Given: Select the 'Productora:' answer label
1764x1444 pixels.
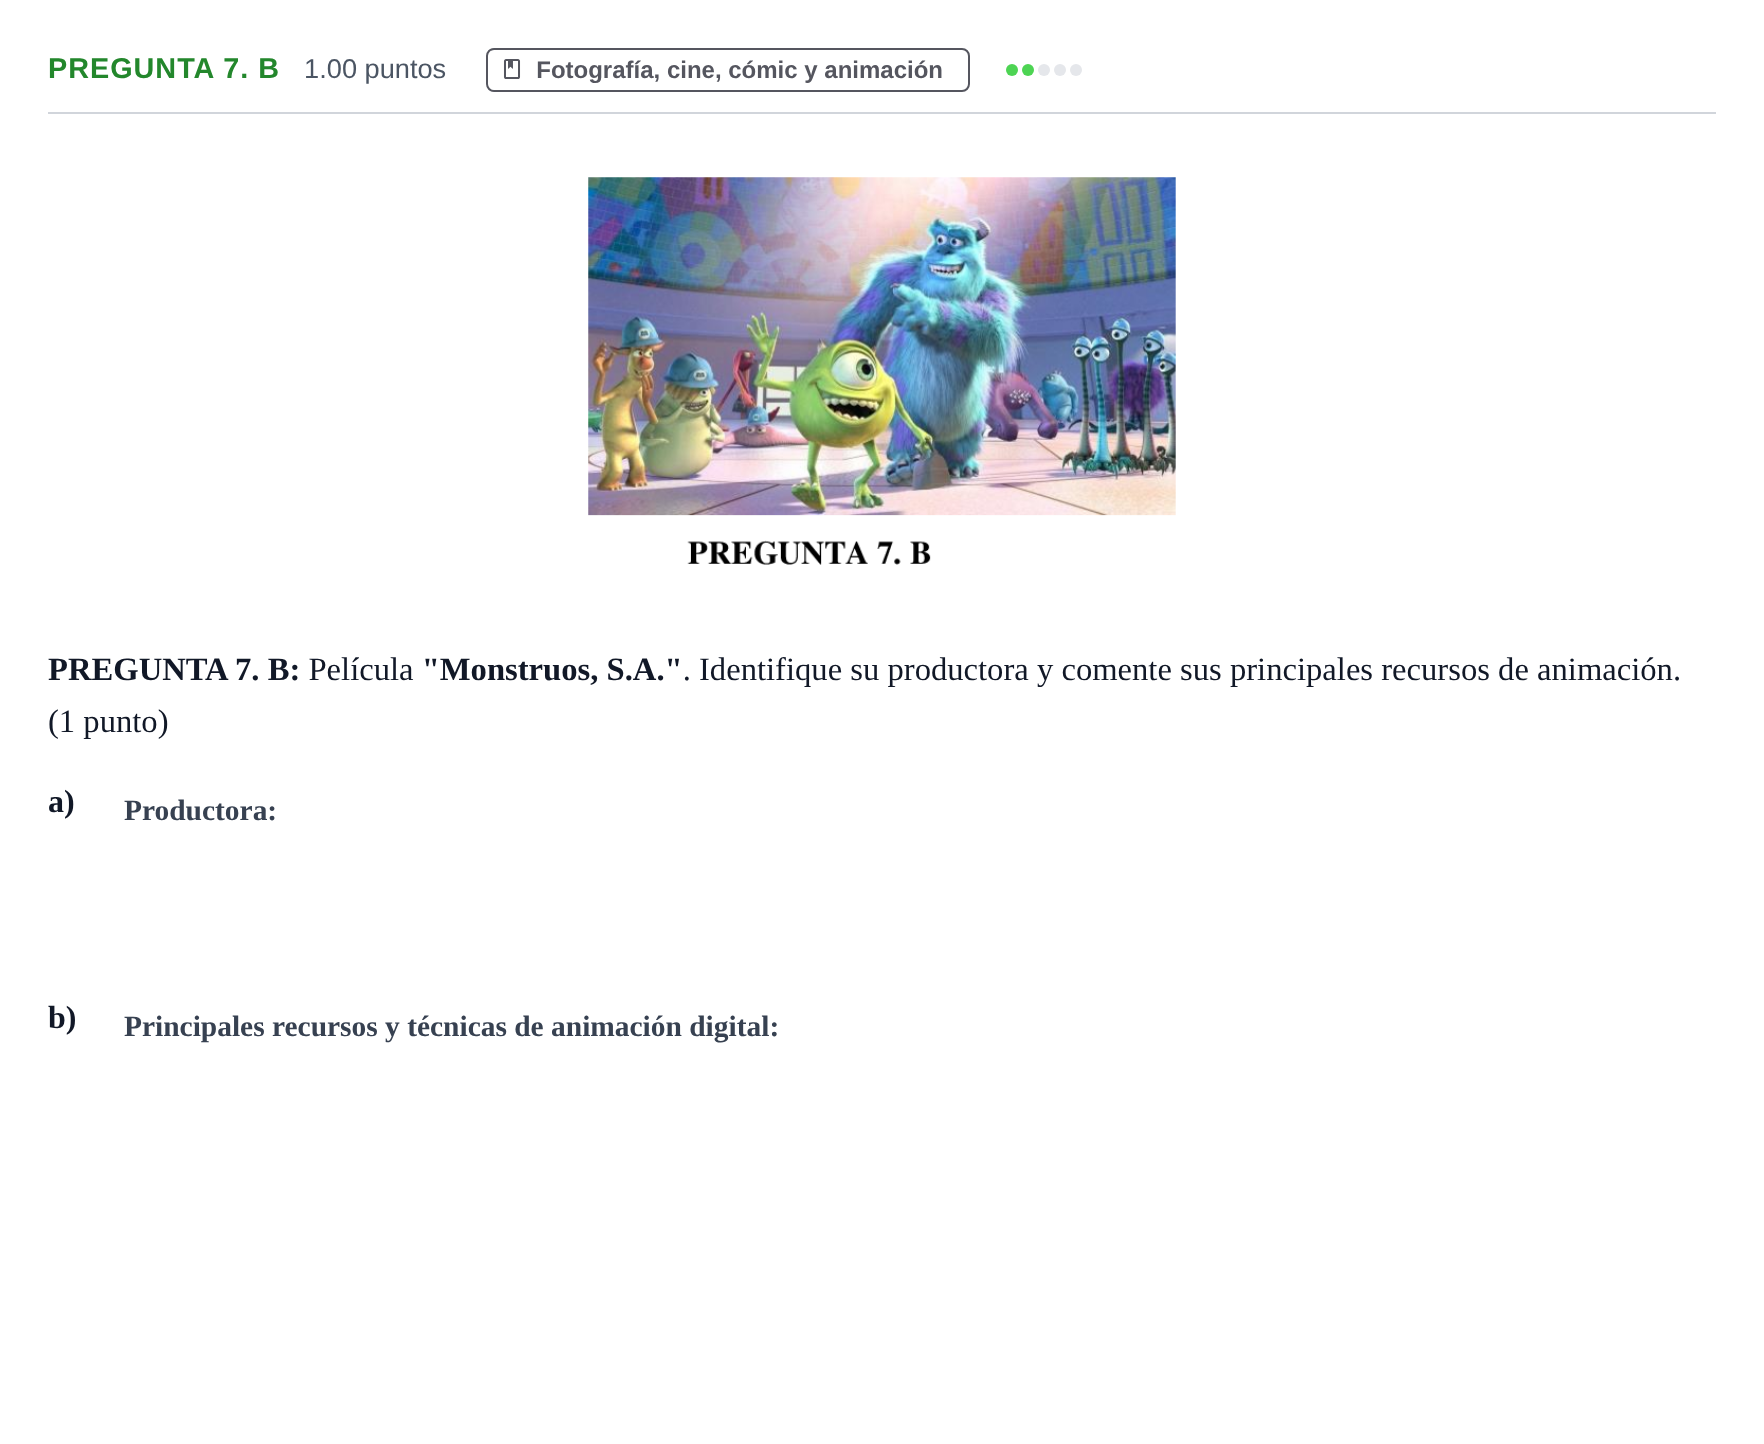Looking at the screenshot, I should [200, 810].
